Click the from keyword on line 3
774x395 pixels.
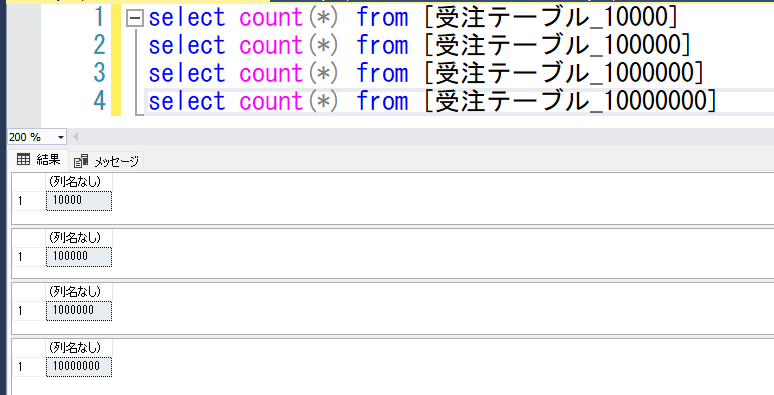(383, 73)
